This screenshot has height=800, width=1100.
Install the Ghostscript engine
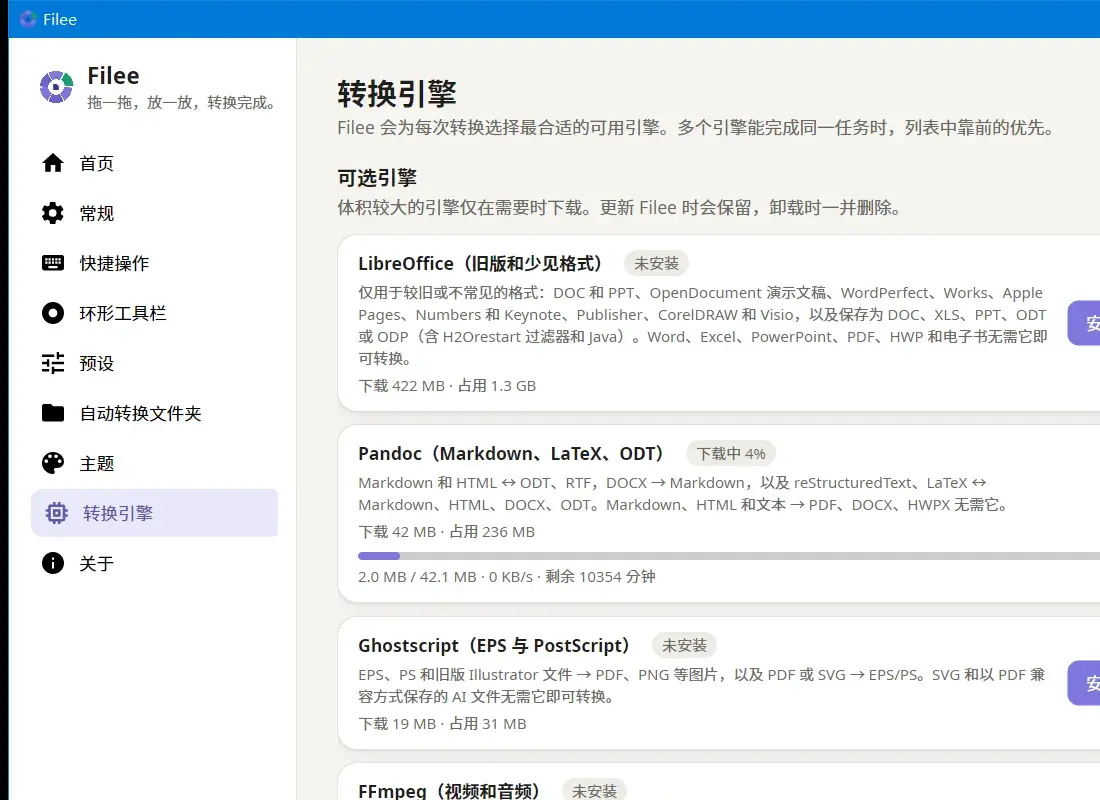point(1085,683)
